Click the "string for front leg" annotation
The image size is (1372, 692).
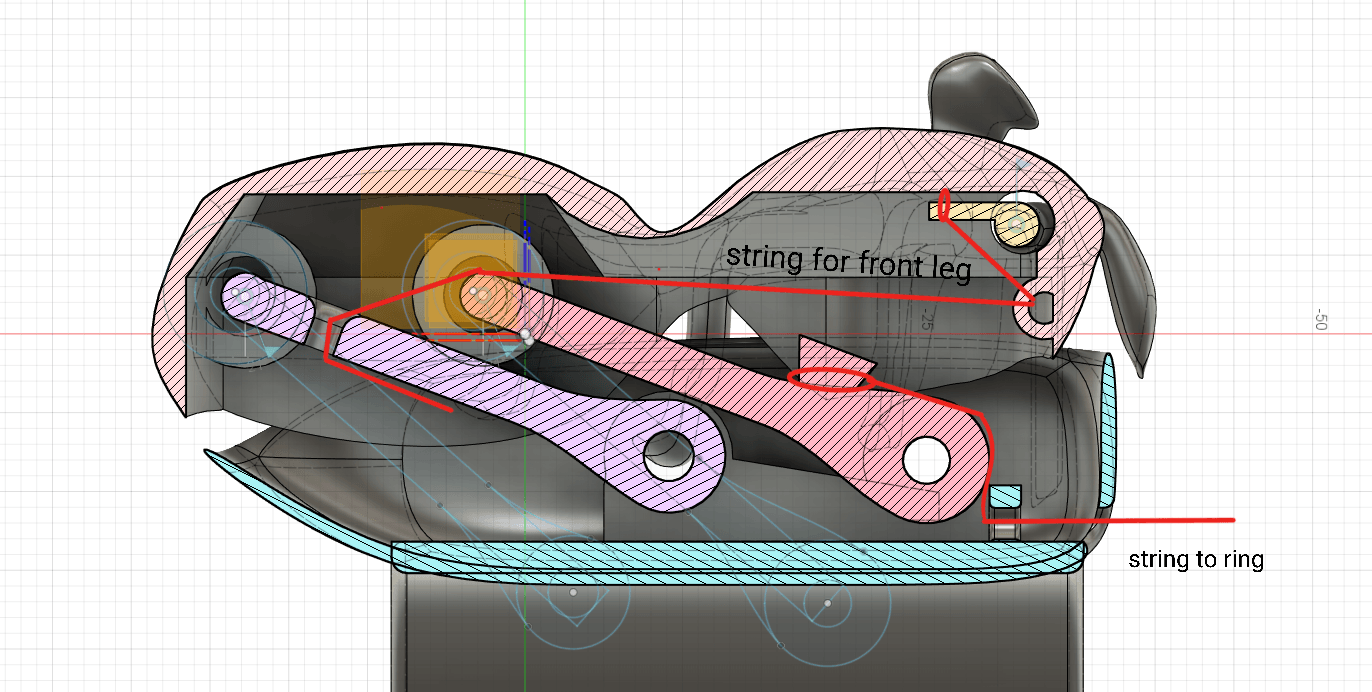849,260
